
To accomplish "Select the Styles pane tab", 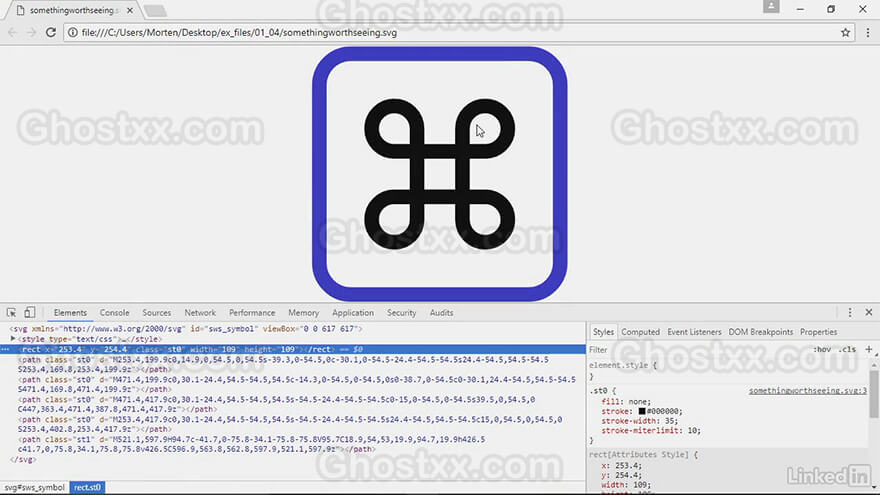I will pos(603,332).
